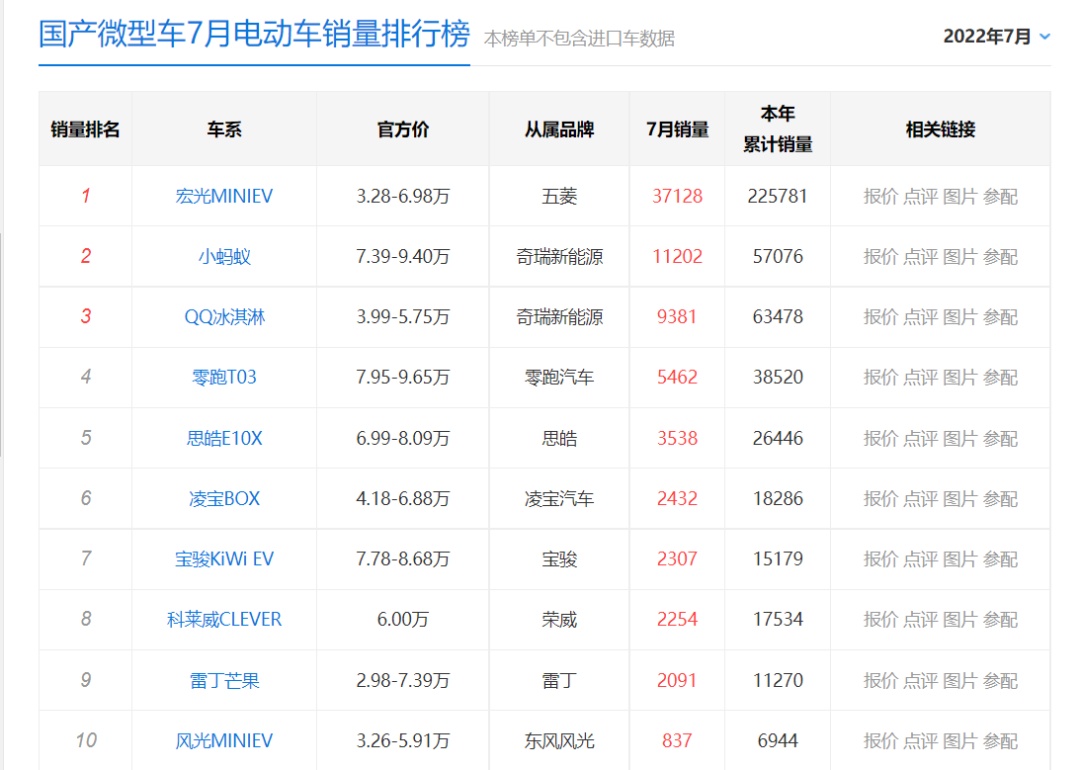The image size is (1080, 770).
Task: Click 参配 in the 宏光MINIEV row
Action: coord(1000,196)
